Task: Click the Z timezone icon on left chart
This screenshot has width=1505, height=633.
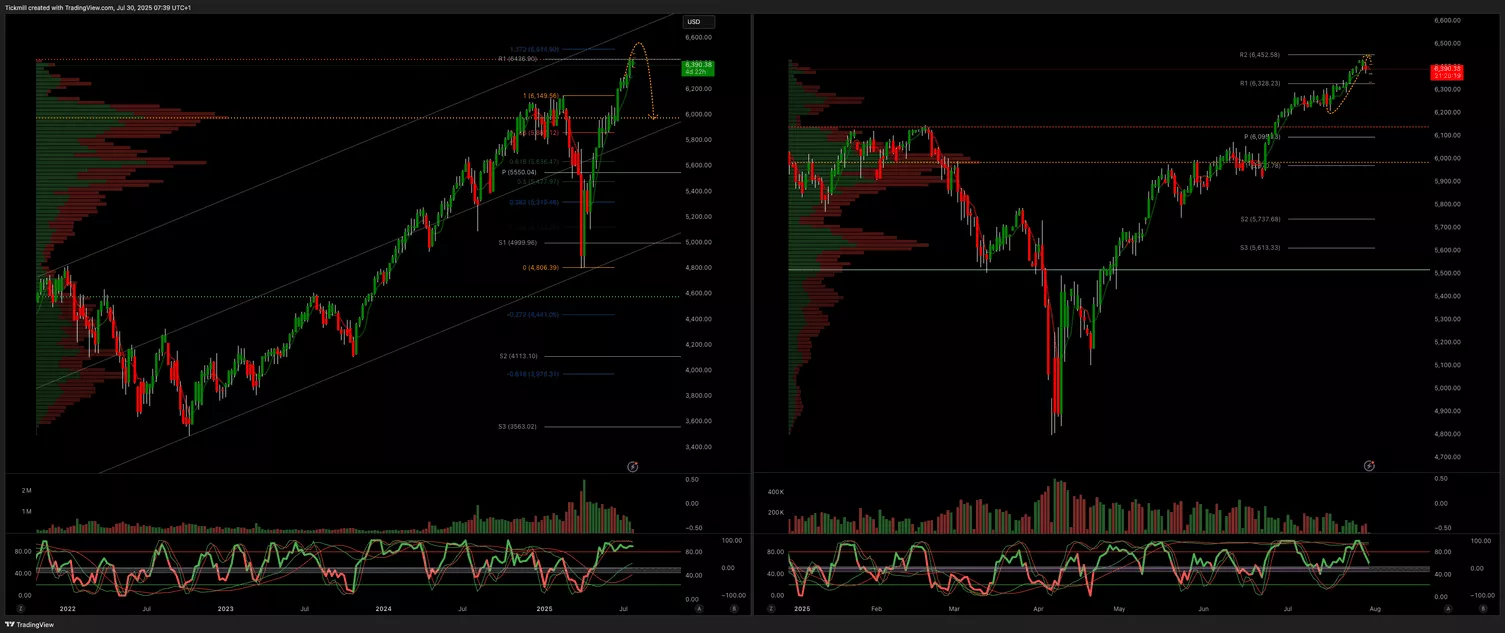Action: [21, 608]
